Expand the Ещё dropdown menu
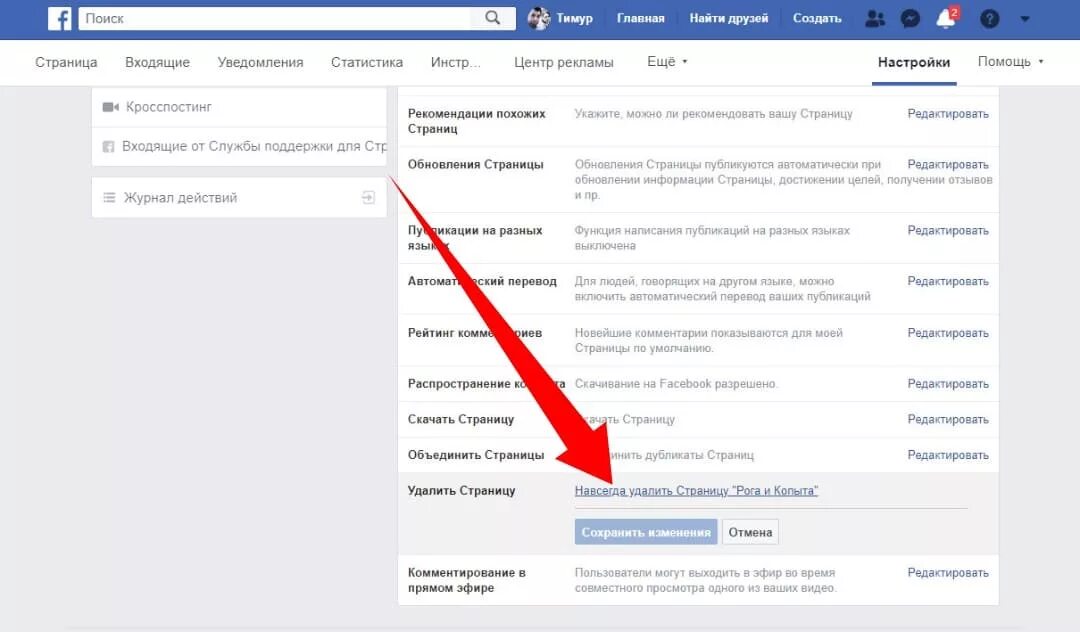Screen dimensions: 1080x632 (667, 61)
